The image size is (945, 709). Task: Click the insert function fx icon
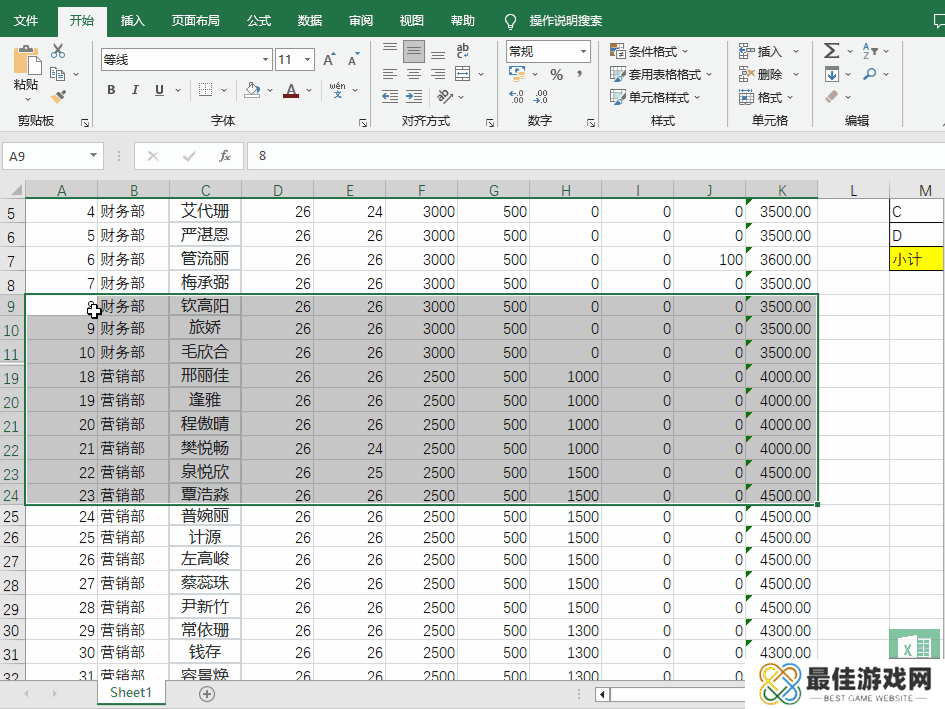click(x=225, y=156)
